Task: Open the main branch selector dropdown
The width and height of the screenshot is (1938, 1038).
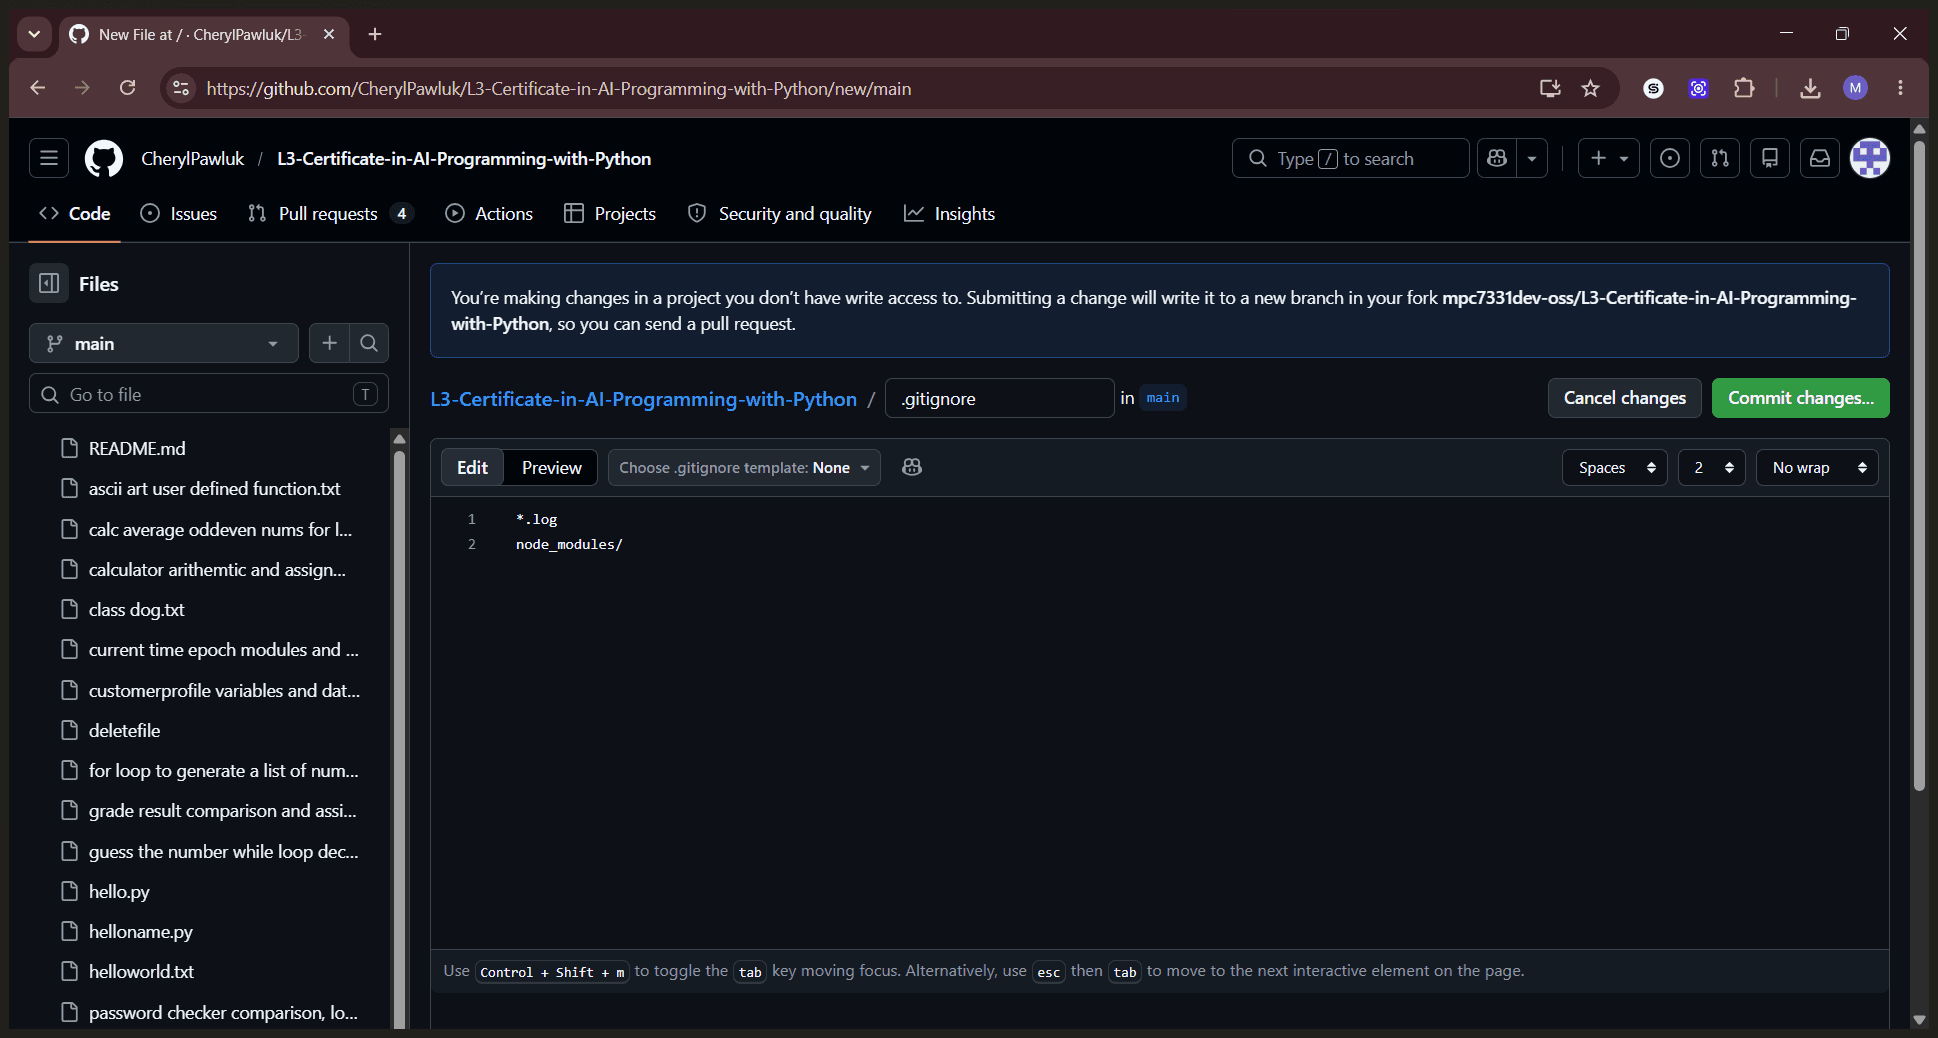Action: coord(164,343)
